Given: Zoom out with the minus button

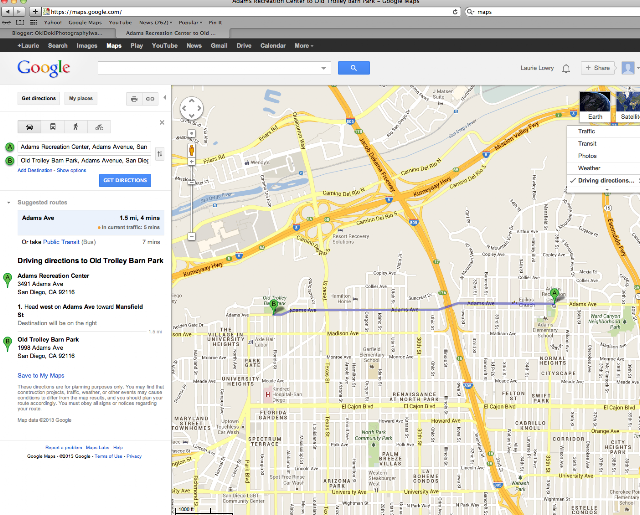Looking at the screenshot, I should point(191,236).
